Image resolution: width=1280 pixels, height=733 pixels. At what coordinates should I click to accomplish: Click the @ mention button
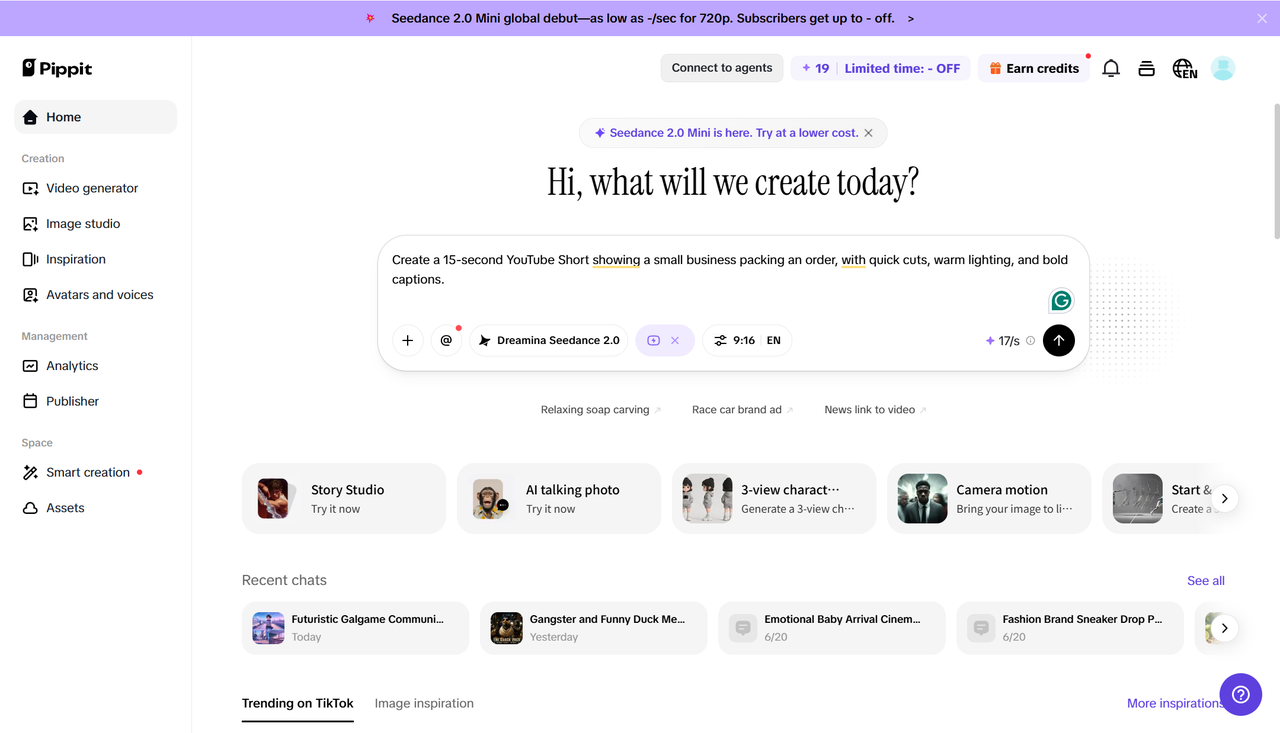click(446, 340)
